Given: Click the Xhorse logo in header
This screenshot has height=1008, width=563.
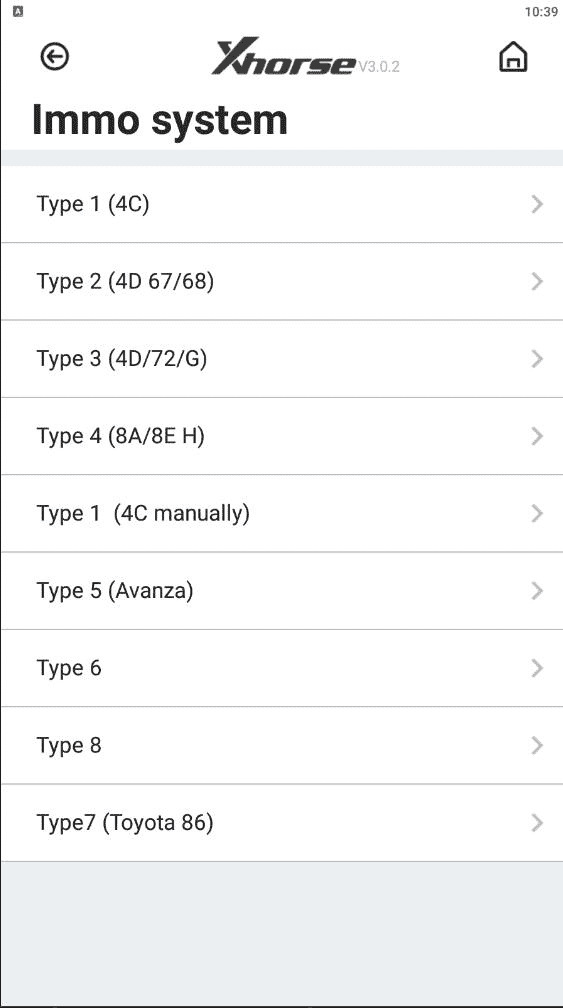Looking at the screenshot, I should tap(283, 57).
